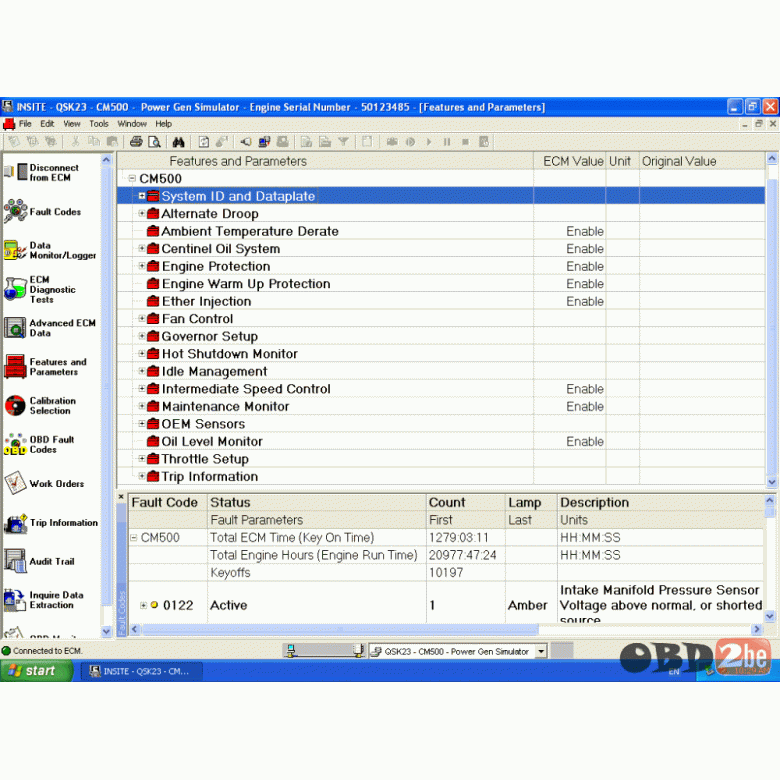This screenshot has width=780, height=780.
Task: Click sidebar scroll down arrow
Action: 106,631
